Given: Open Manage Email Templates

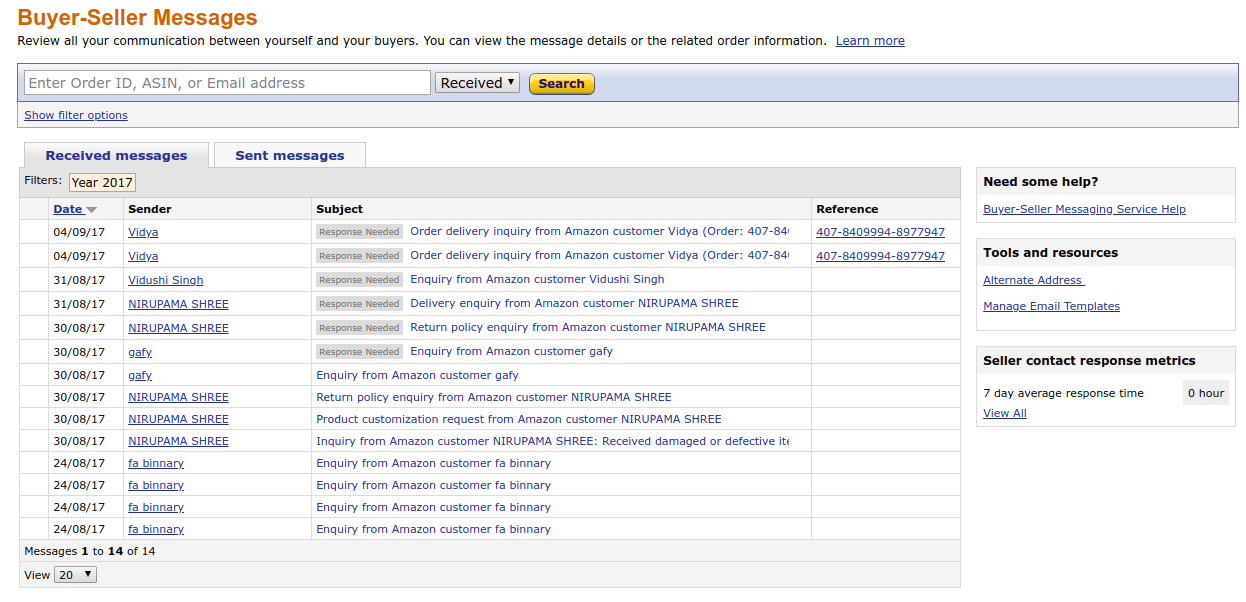Looking at the screenshot, I should tap(1051, 306).
